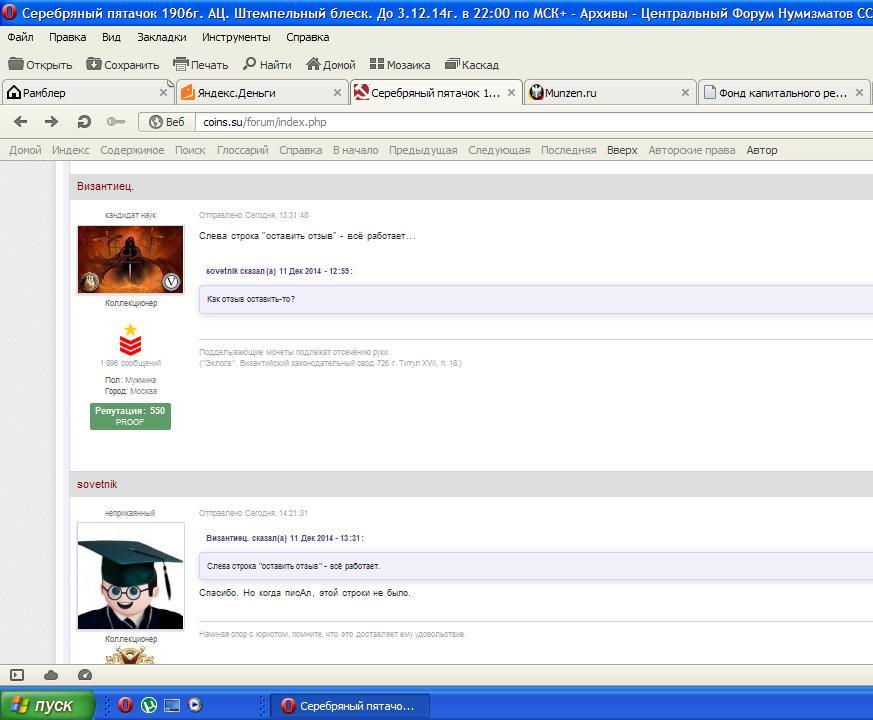Viewport: 873px width, 720px height.
Task: Click the password wand key icon
Action: (116, 121)
